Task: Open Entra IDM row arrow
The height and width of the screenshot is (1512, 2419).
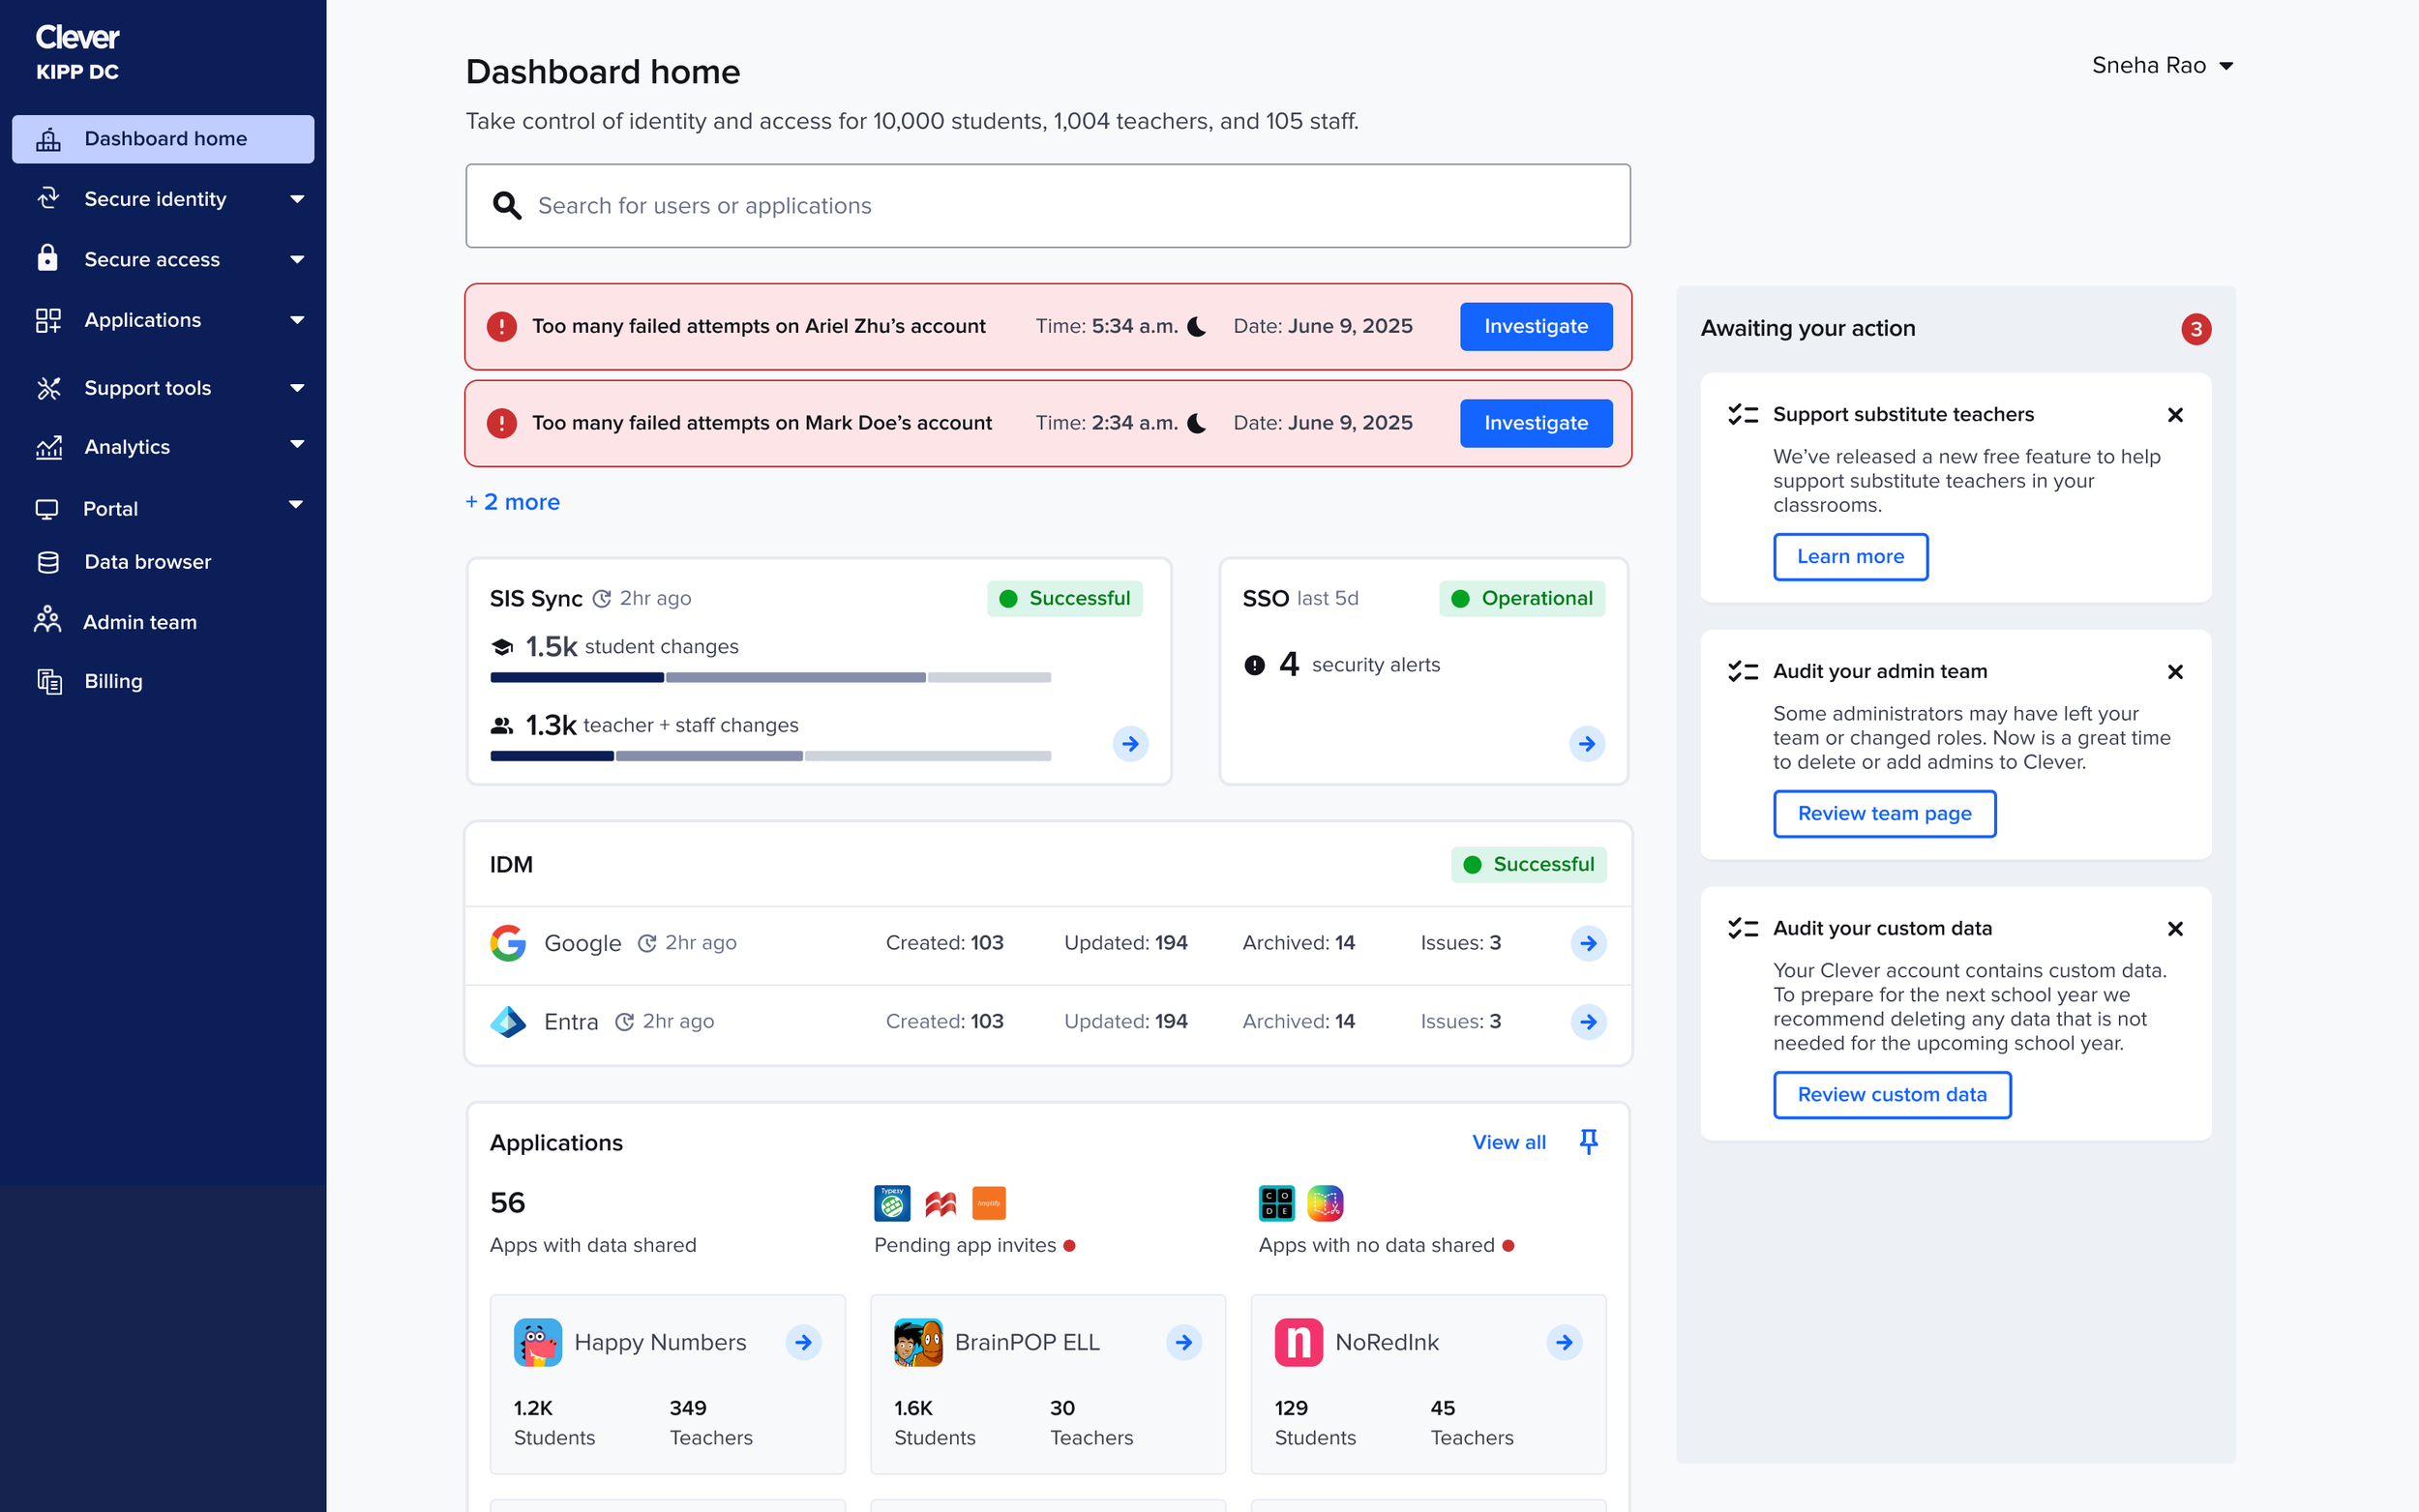Action: pos(1588,1021)
